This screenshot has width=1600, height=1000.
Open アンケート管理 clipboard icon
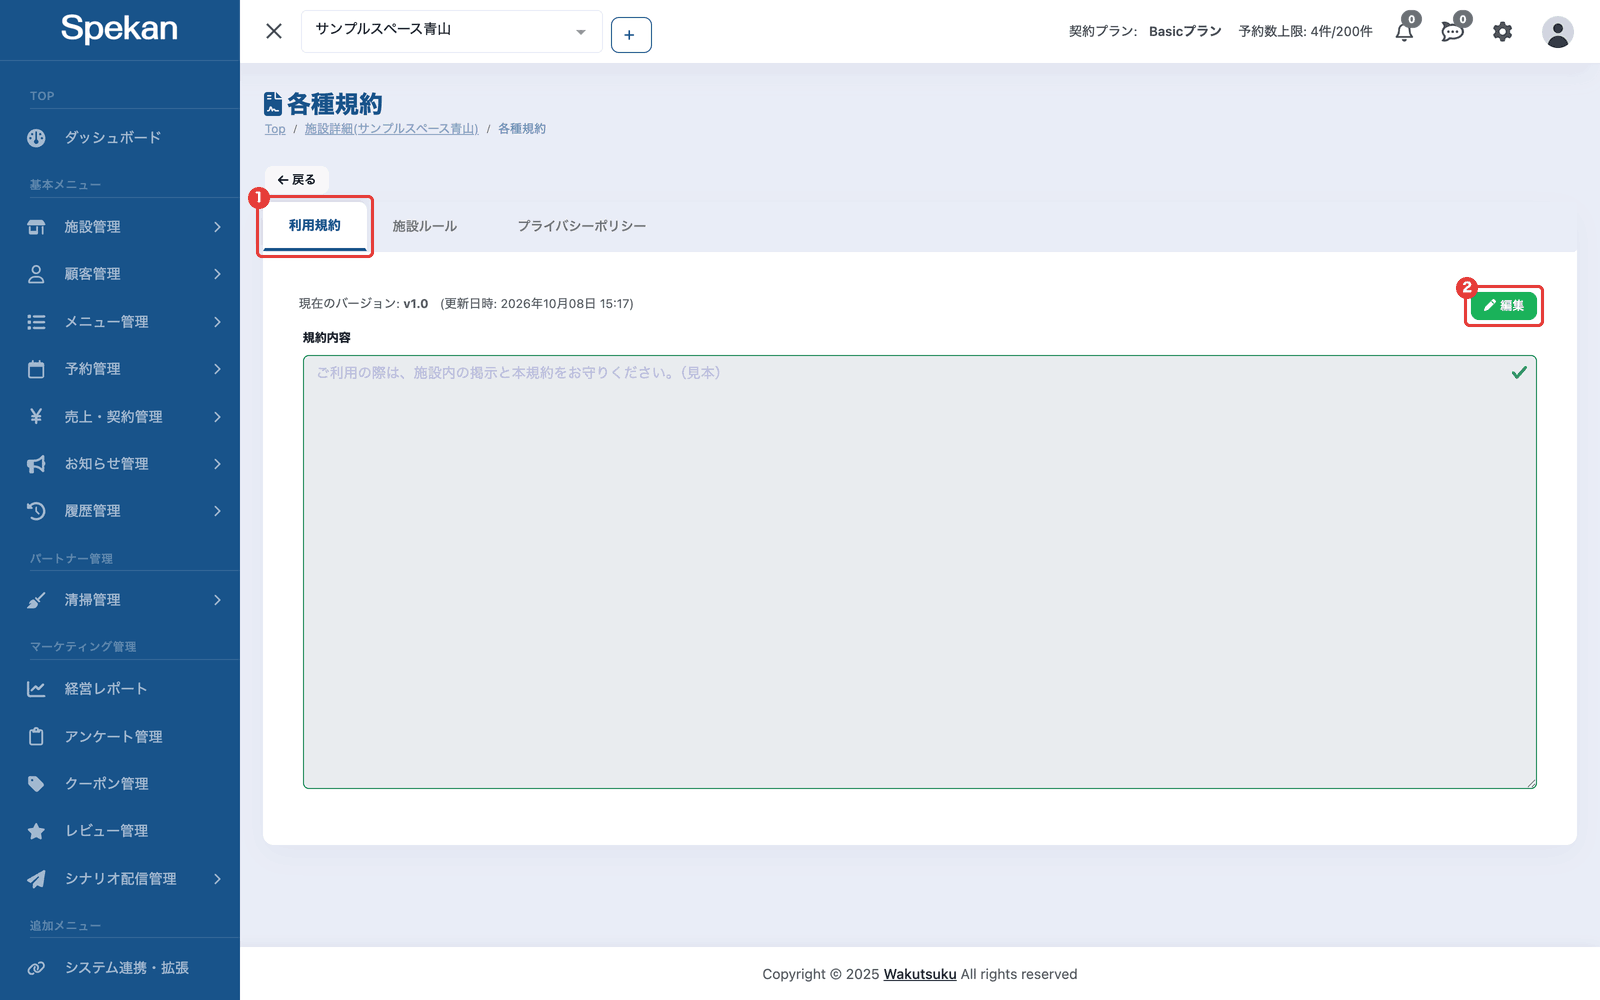(36, 737)
